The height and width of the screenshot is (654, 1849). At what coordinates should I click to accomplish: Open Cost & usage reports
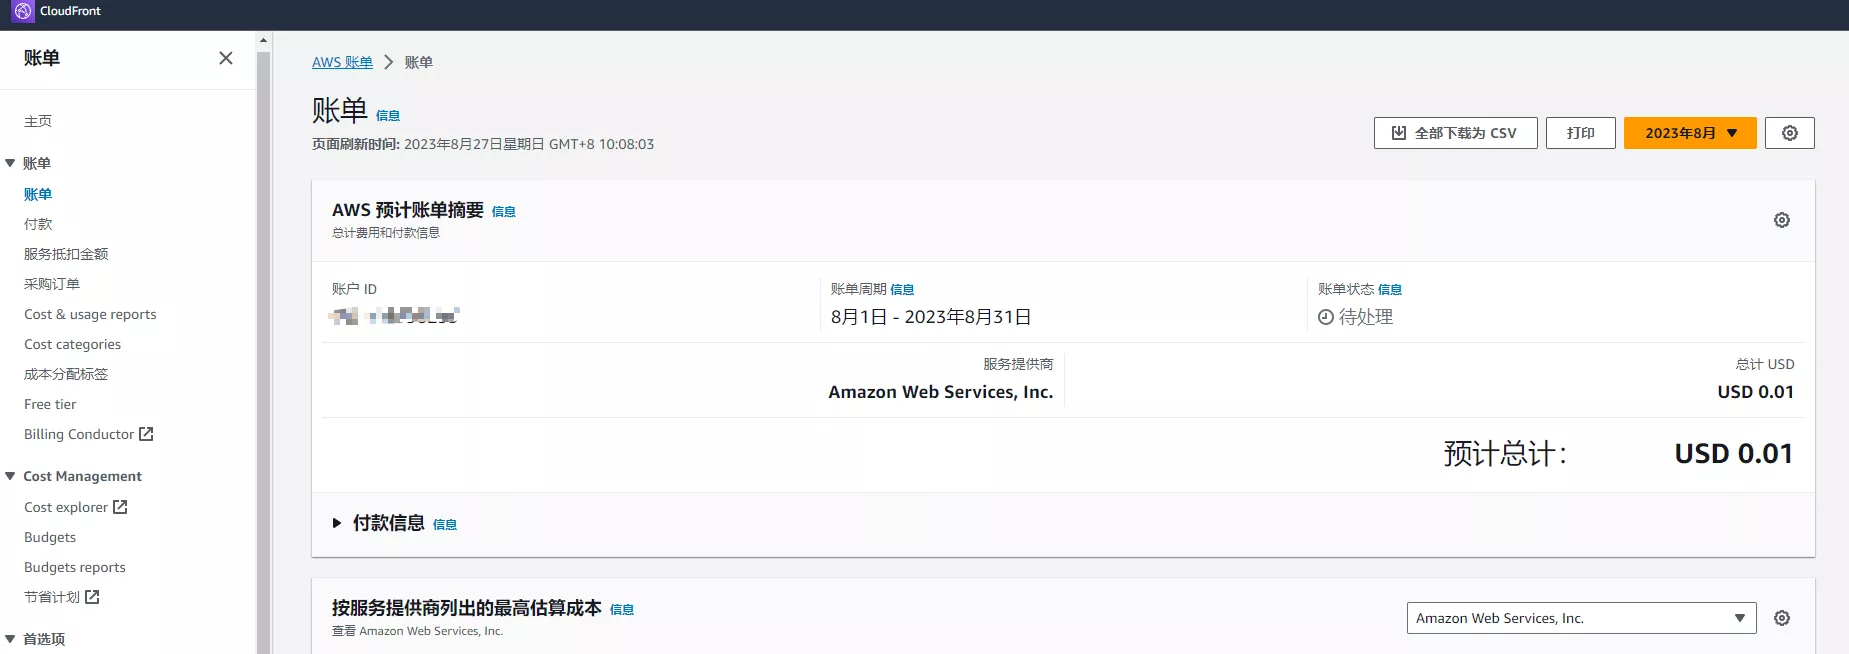[x=90, y=314]
